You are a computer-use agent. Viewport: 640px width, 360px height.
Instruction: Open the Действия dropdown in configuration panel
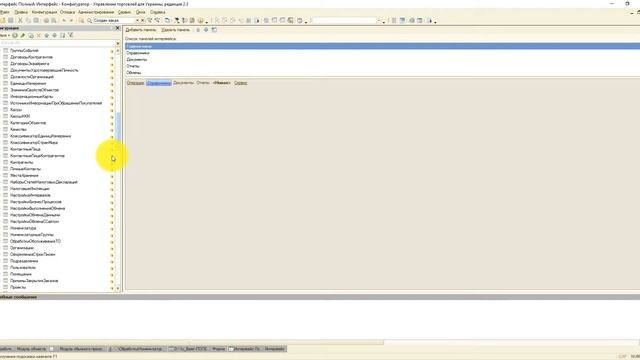coord(4,36)
